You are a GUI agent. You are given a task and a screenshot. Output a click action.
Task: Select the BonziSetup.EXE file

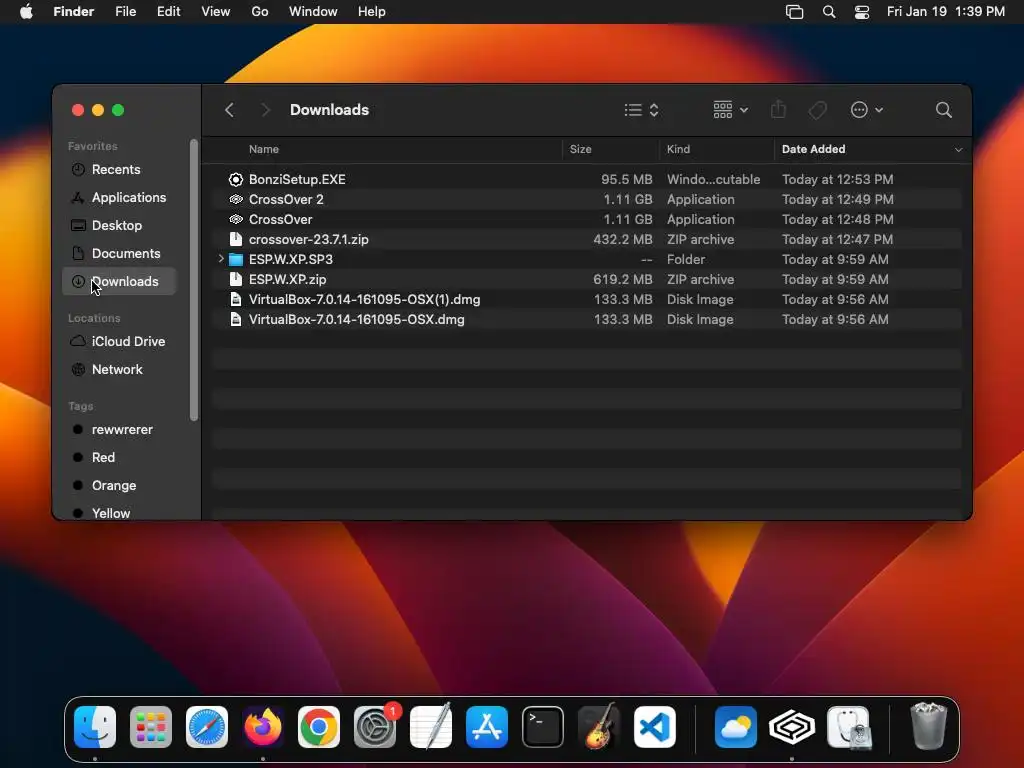tap(586, 179)
